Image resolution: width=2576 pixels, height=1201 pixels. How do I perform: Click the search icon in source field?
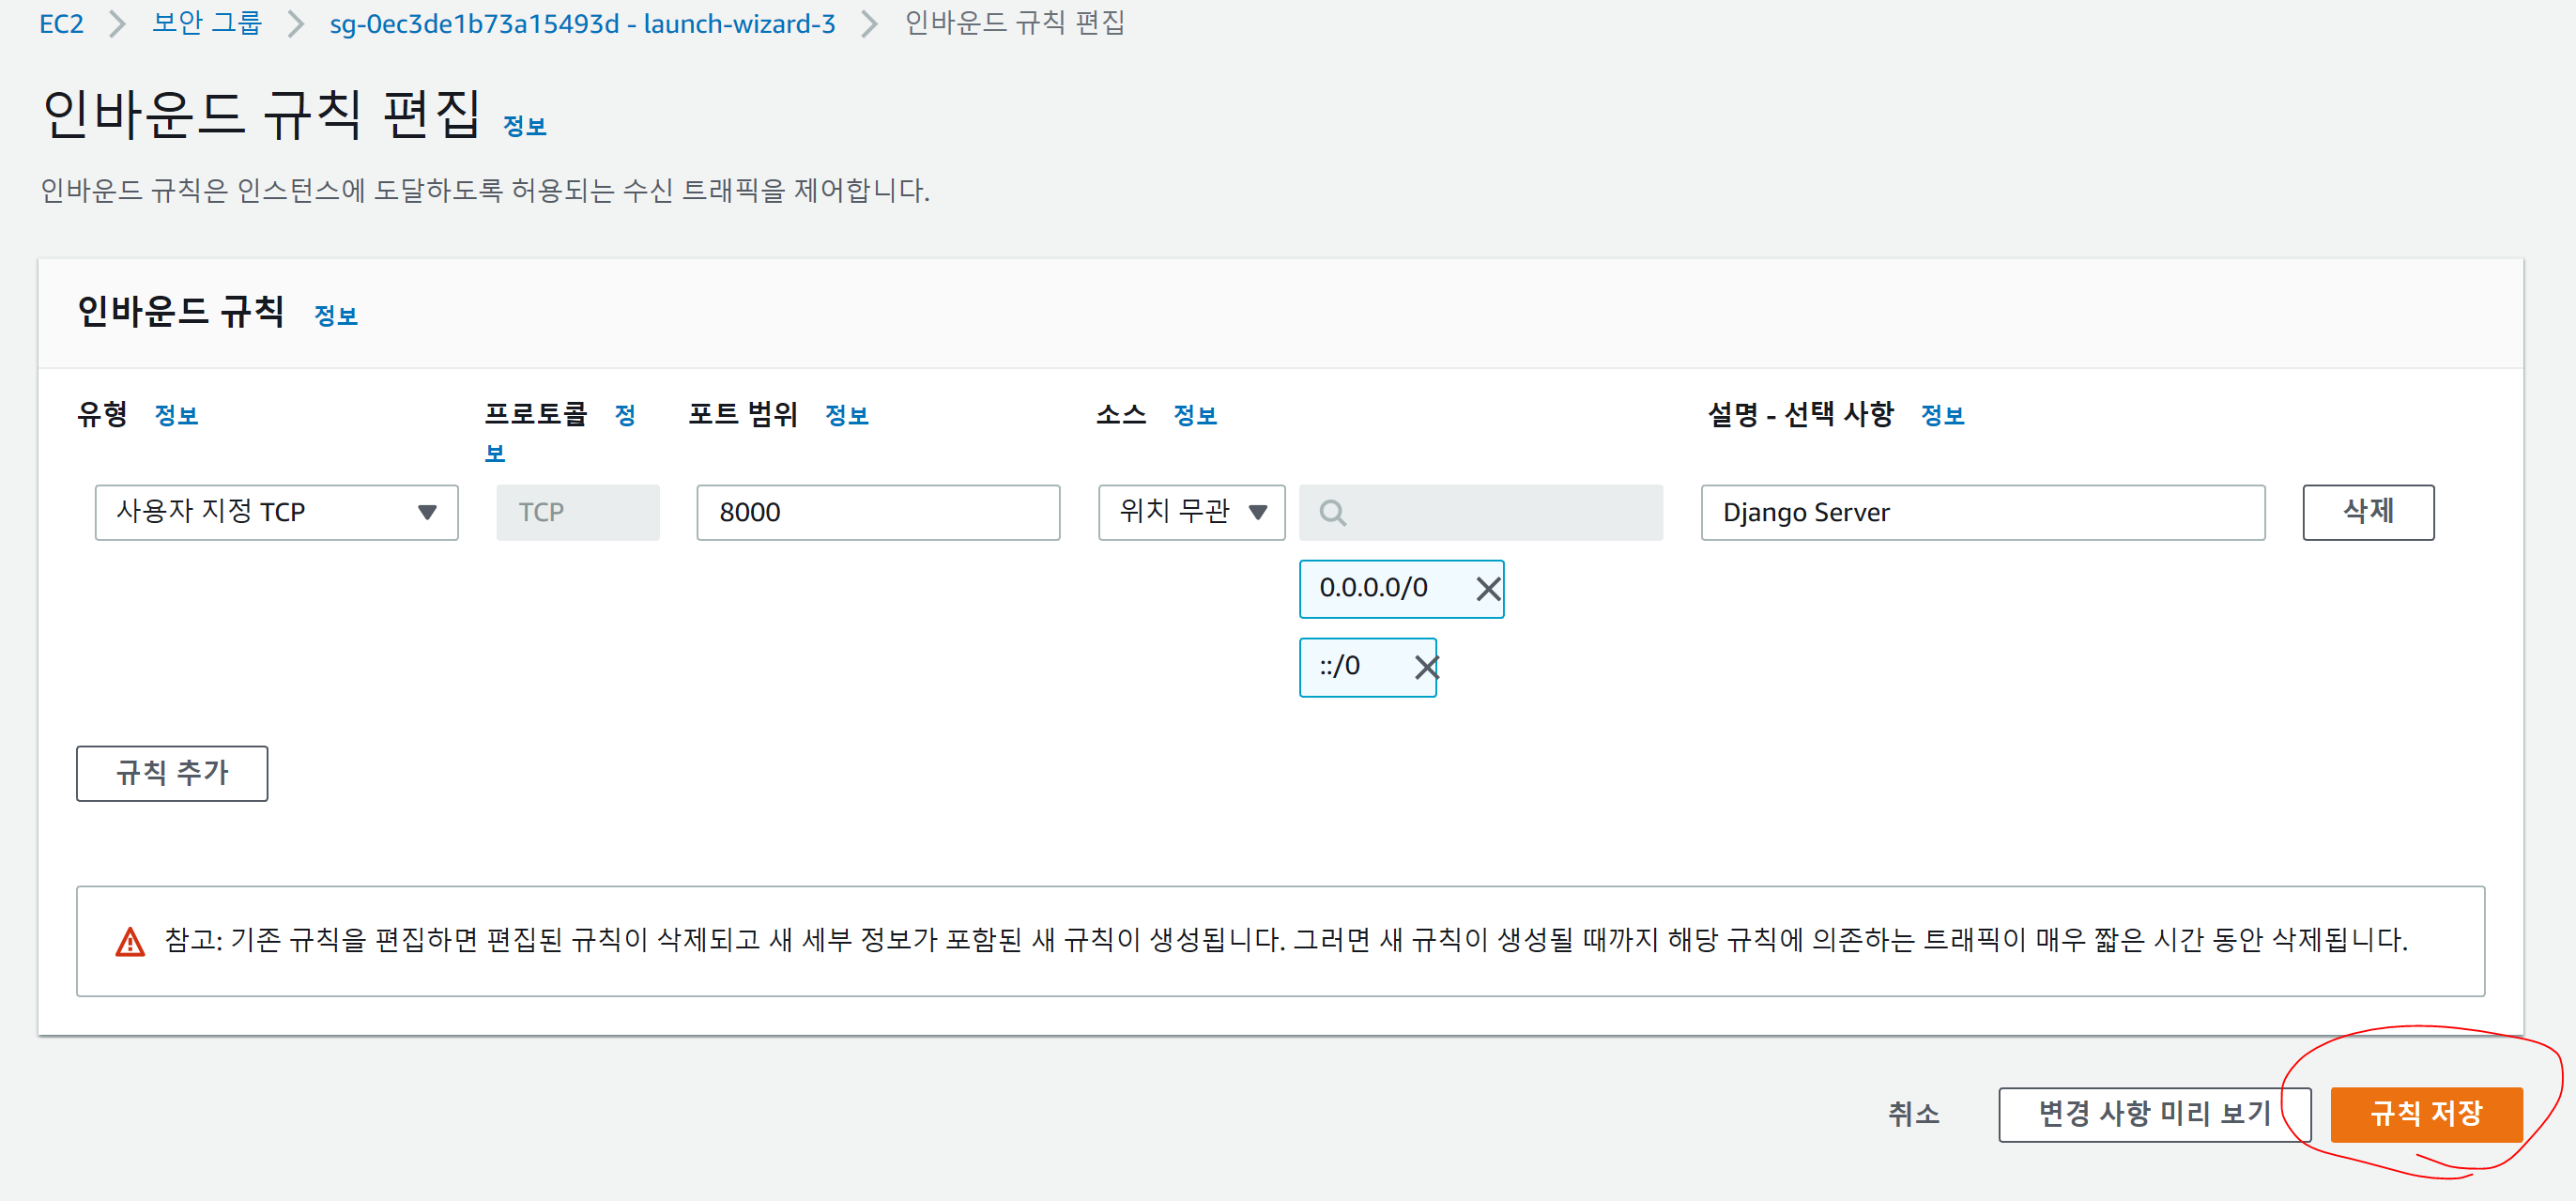tap(1332, 513)
